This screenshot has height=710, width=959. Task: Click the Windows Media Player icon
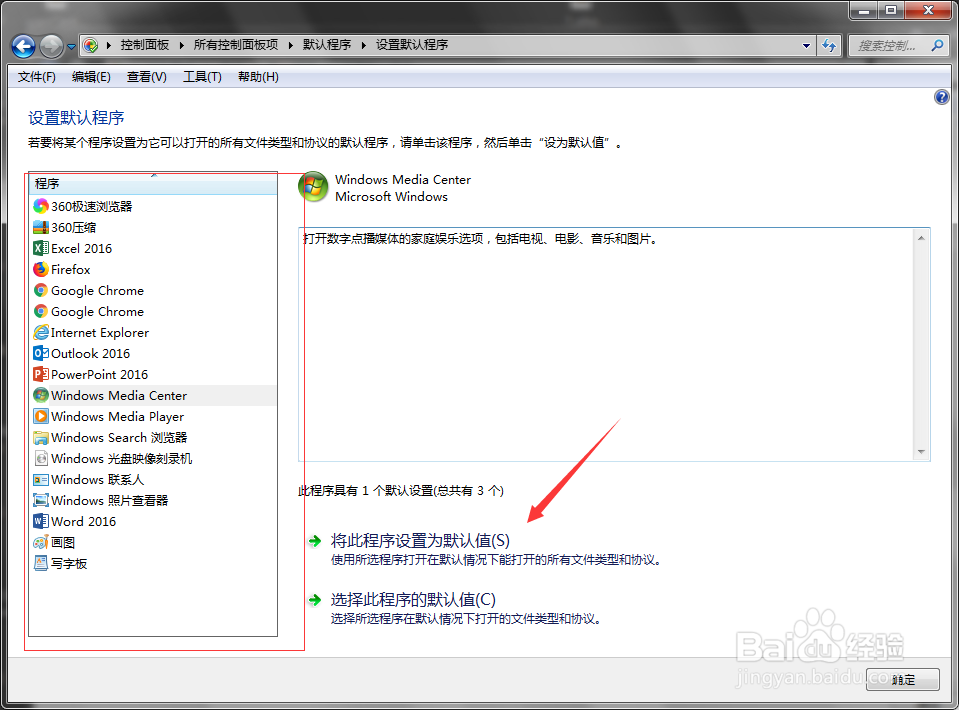41,416
